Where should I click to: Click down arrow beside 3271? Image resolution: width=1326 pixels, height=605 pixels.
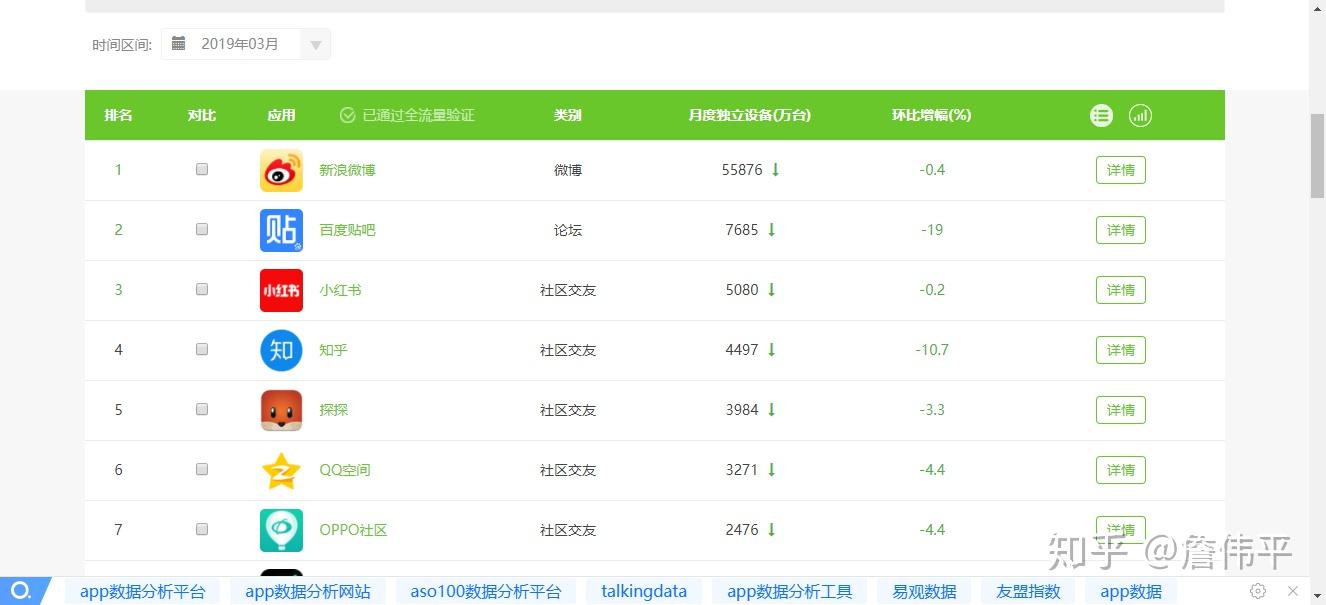pyautogui.click(x=771, y=470)
